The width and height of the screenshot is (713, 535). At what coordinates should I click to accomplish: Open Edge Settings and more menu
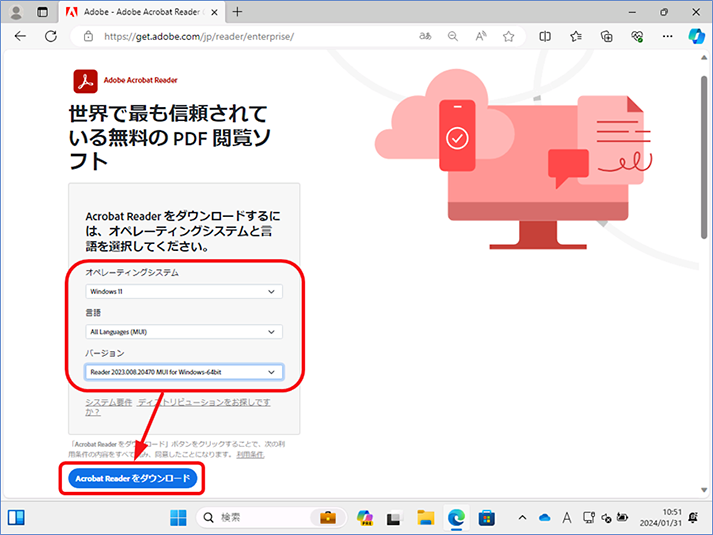667,36
